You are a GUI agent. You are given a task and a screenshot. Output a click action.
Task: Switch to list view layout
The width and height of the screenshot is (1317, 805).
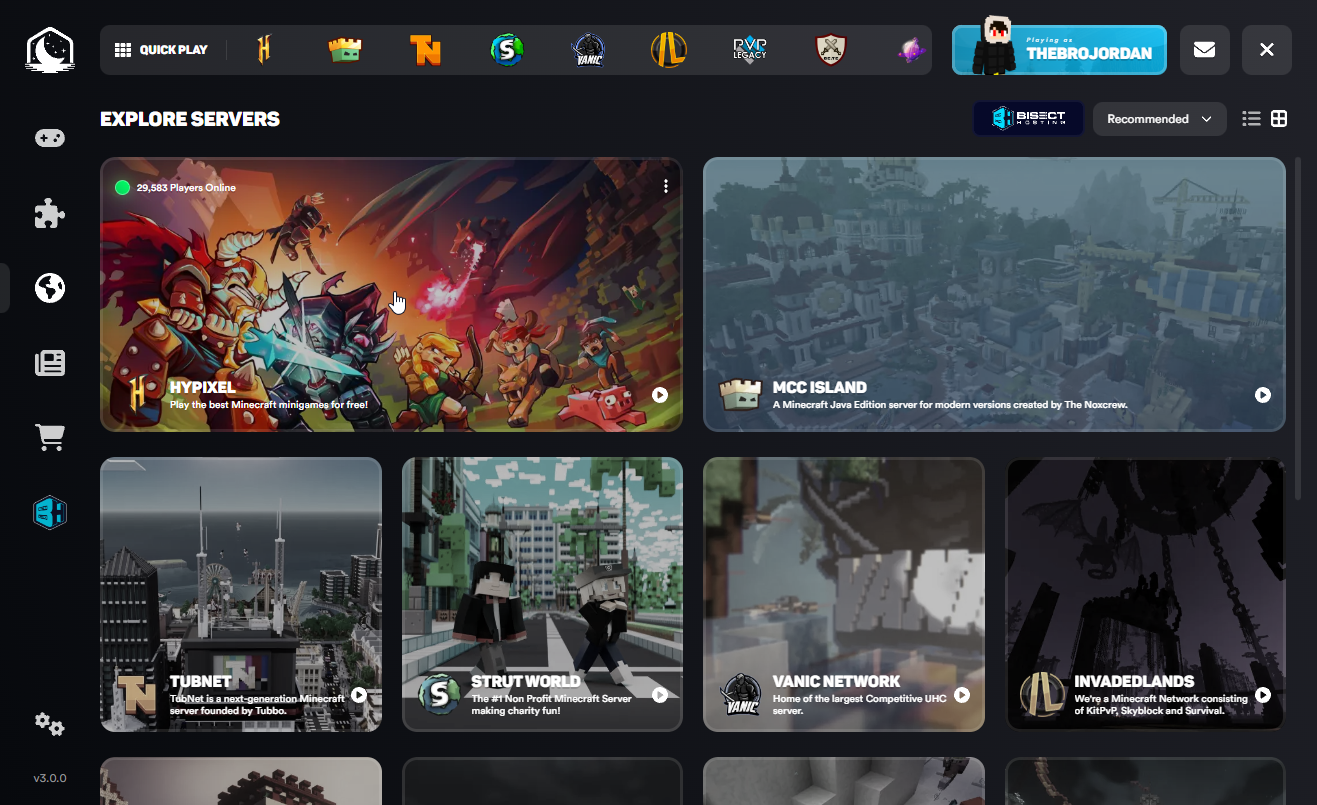coord(1251,119)
